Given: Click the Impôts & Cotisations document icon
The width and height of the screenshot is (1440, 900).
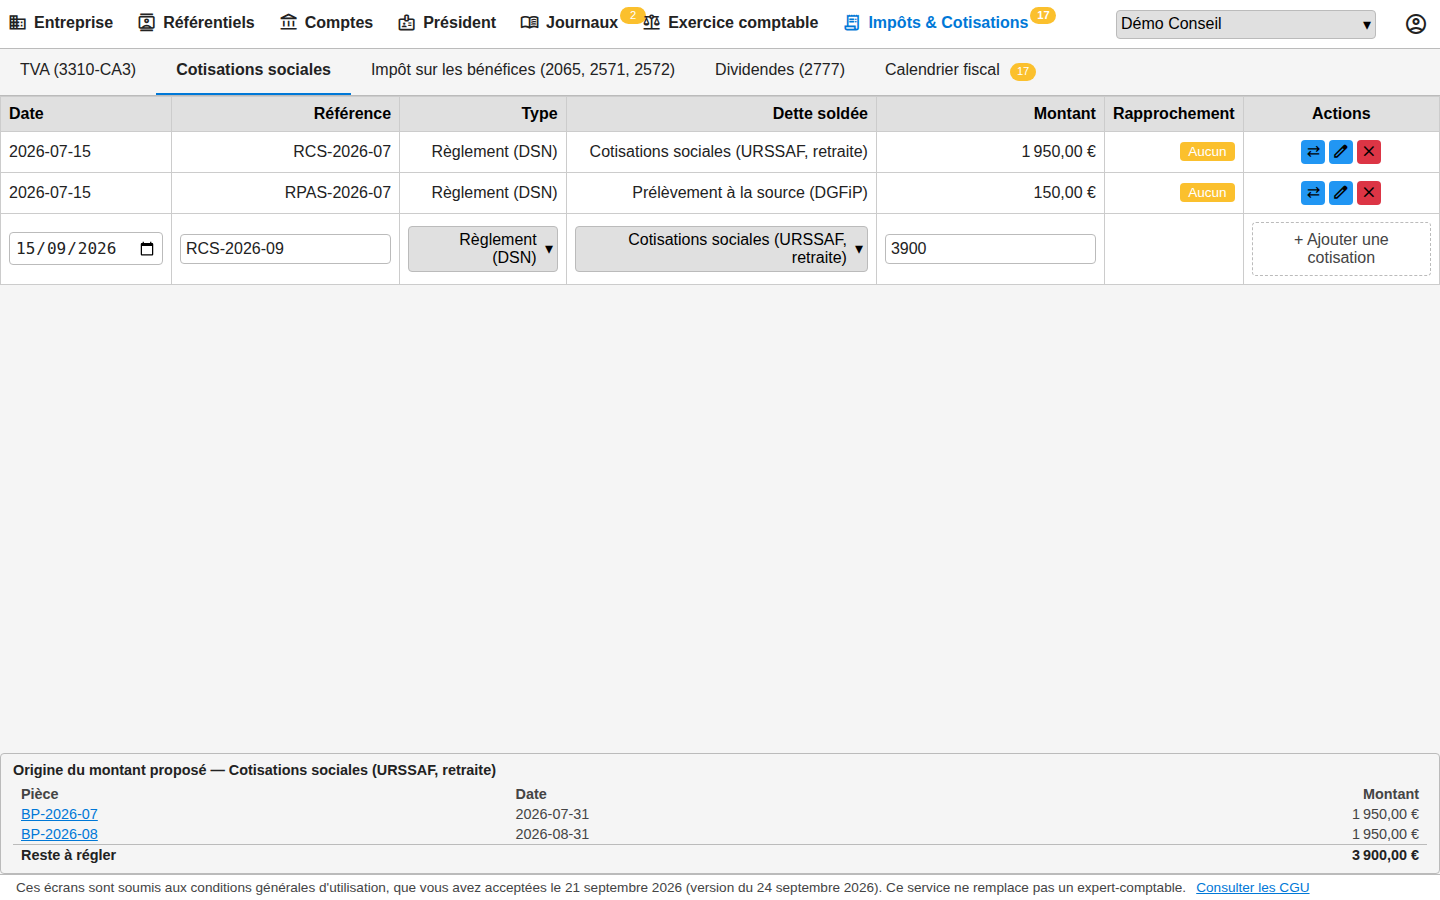Looking at the screenshot, I should click(x=852, y=22).
